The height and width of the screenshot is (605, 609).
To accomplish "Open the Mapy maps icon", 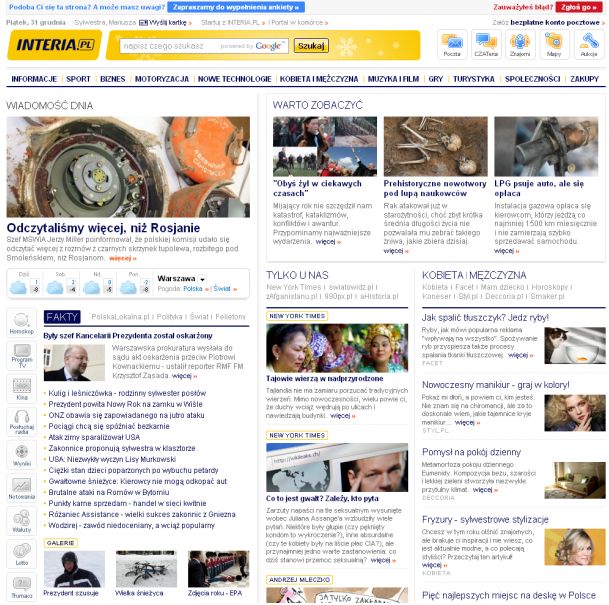I will (x=554, y=45).
